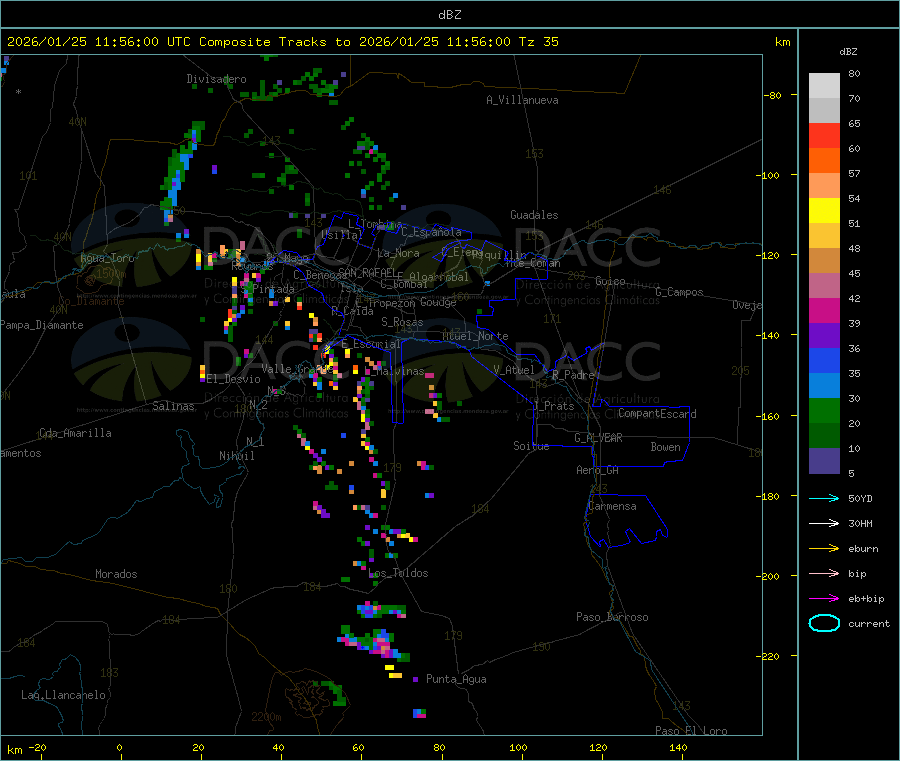Click the Cda_Amarilla map label
Viewport: 900px width, 761px height.
point(75,433)
